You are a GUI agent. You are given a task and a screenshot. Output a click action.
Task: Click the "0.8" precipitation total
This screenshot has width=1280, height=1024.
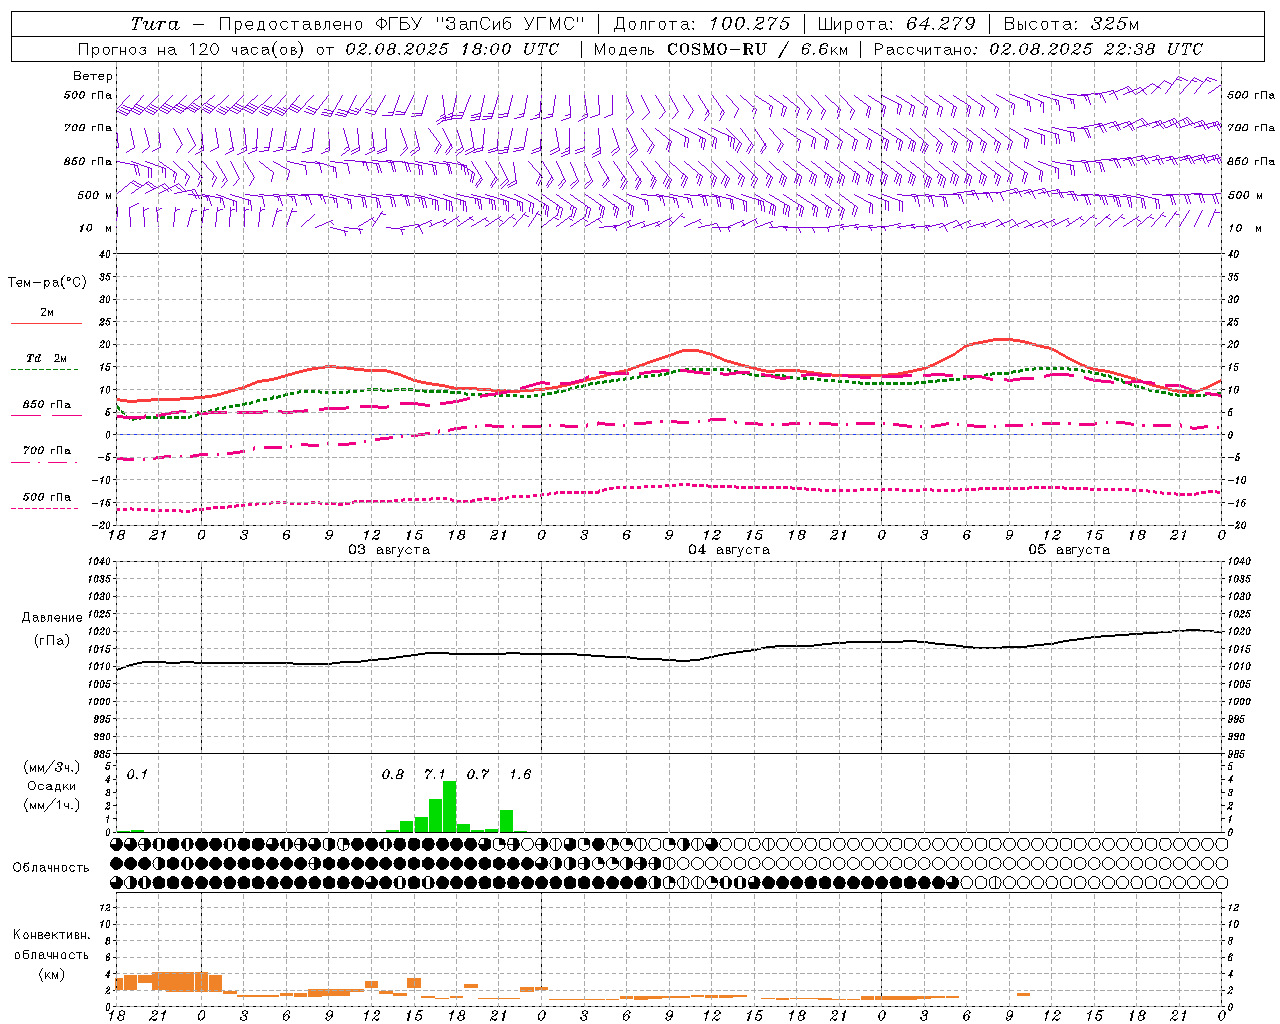[x=393, y=774]
